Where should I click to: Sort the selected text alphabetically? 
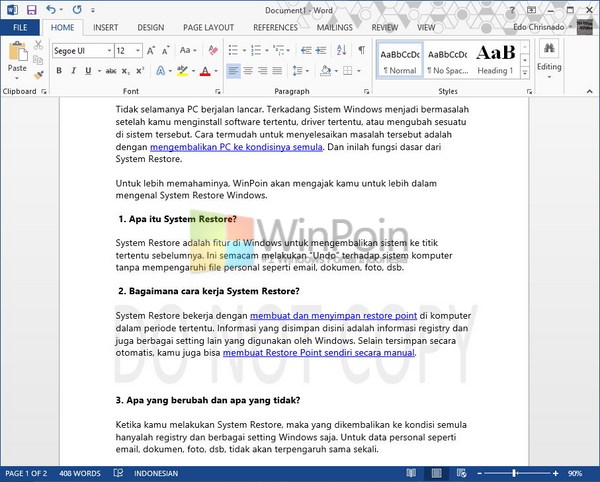341,50
